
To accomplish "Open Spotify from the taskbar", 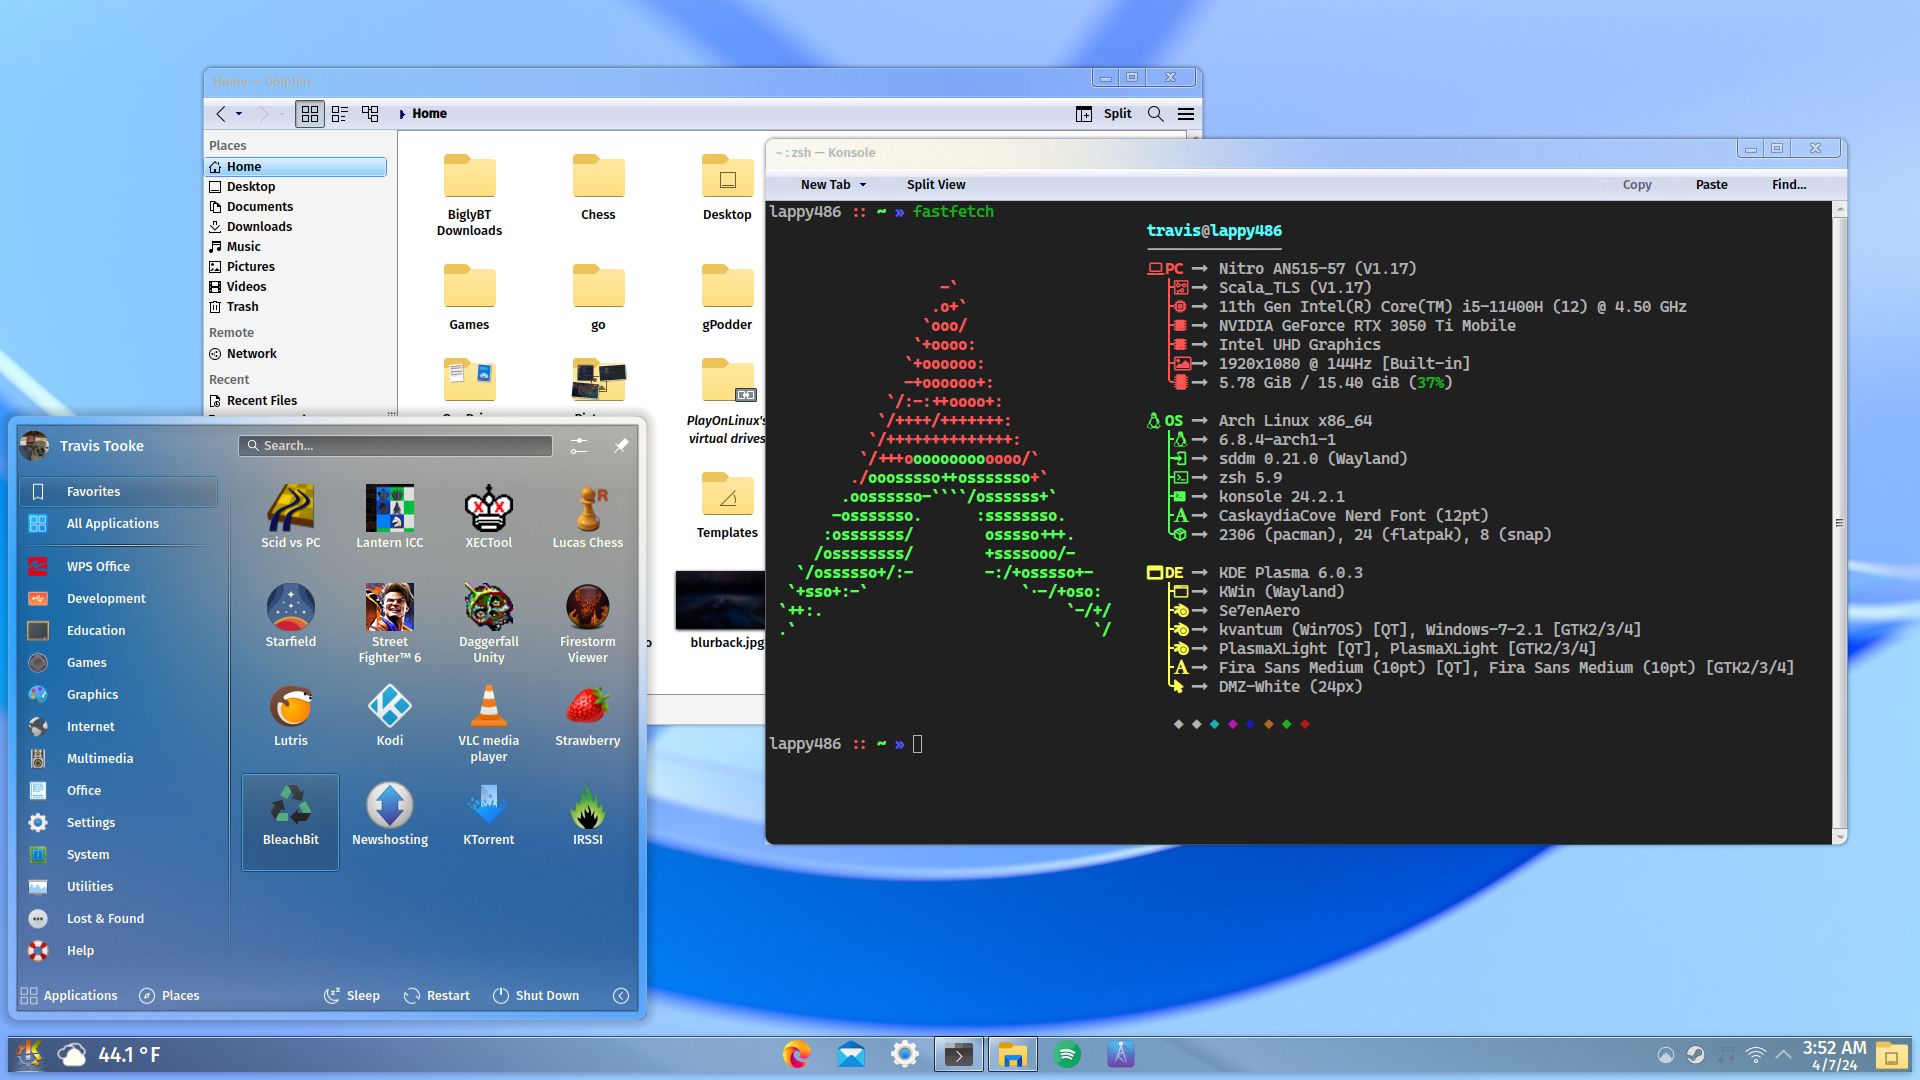I will 1067,1054.
